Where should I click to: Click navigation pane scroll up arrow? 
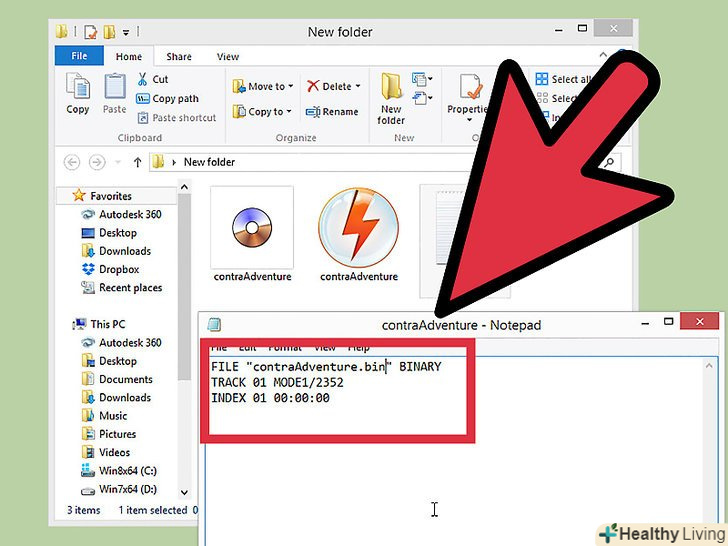184,187
